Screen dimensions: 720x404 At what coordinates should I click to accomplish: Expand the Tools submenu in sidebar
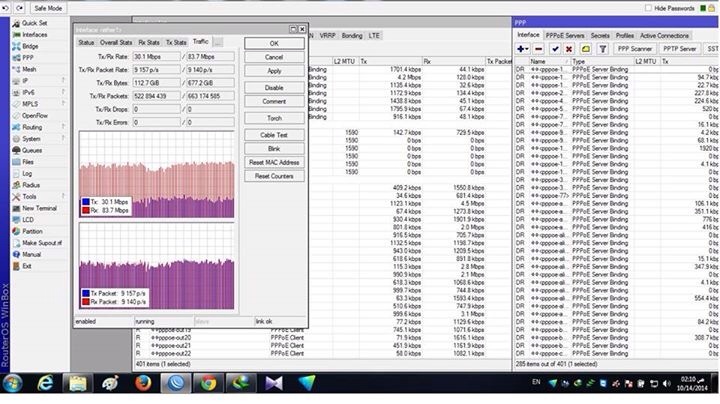(39, 196)
